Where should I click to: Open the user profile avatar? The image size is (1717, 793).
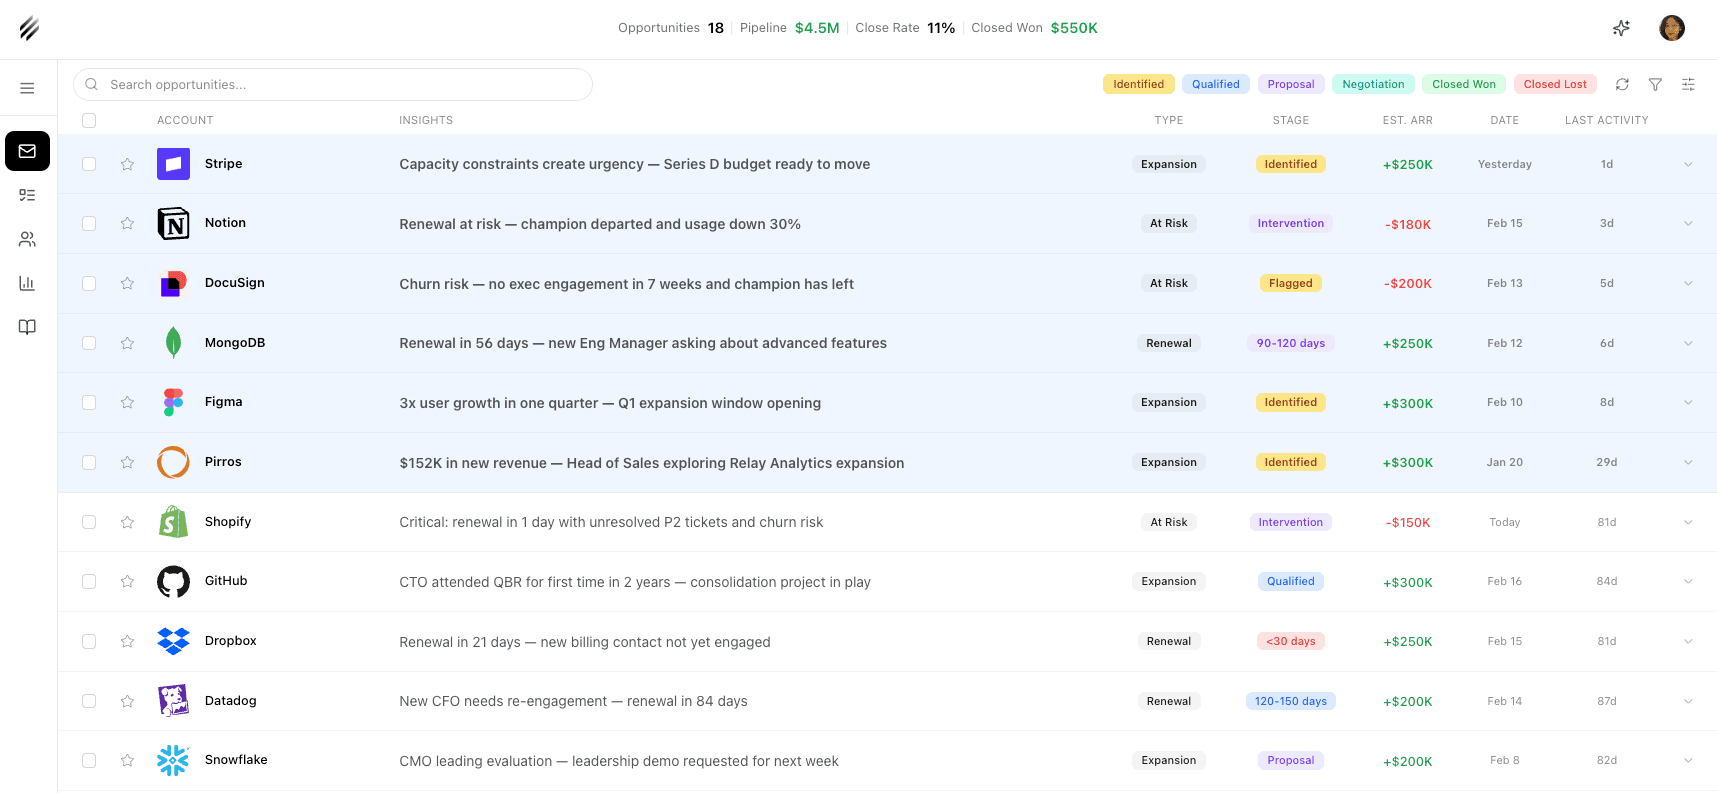[1671, 28]
